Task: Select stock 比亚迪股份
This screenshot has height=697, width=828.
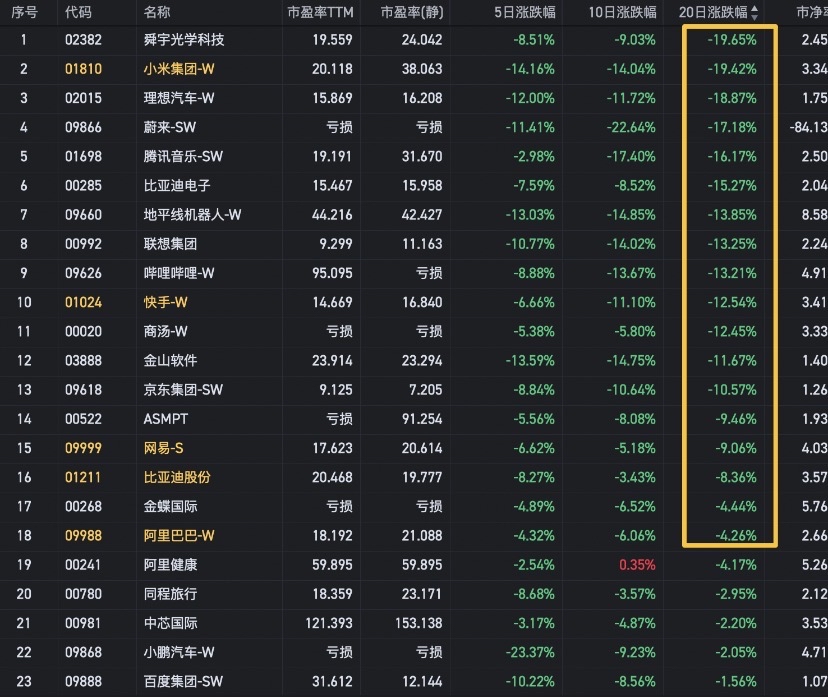Action: (x=177, y=477)
